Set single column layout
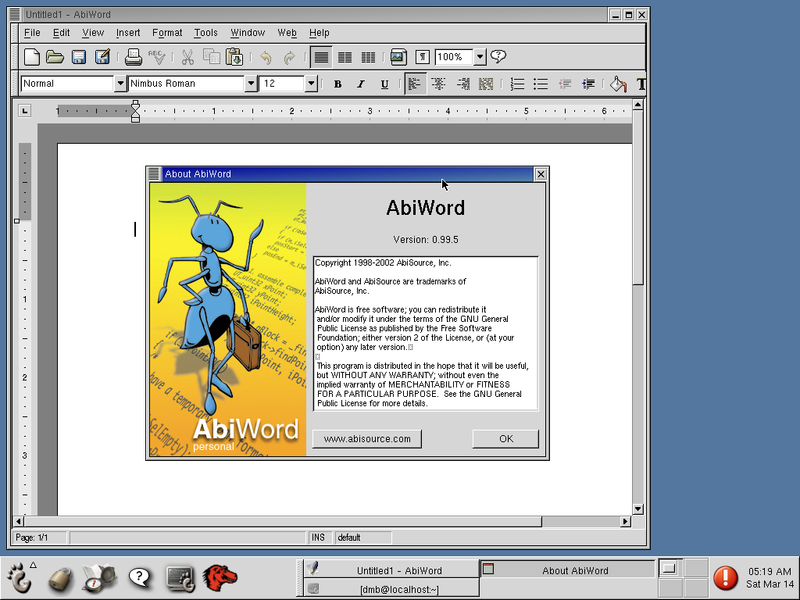The width and height of the screenshot is (800, 600). (321, 57)
